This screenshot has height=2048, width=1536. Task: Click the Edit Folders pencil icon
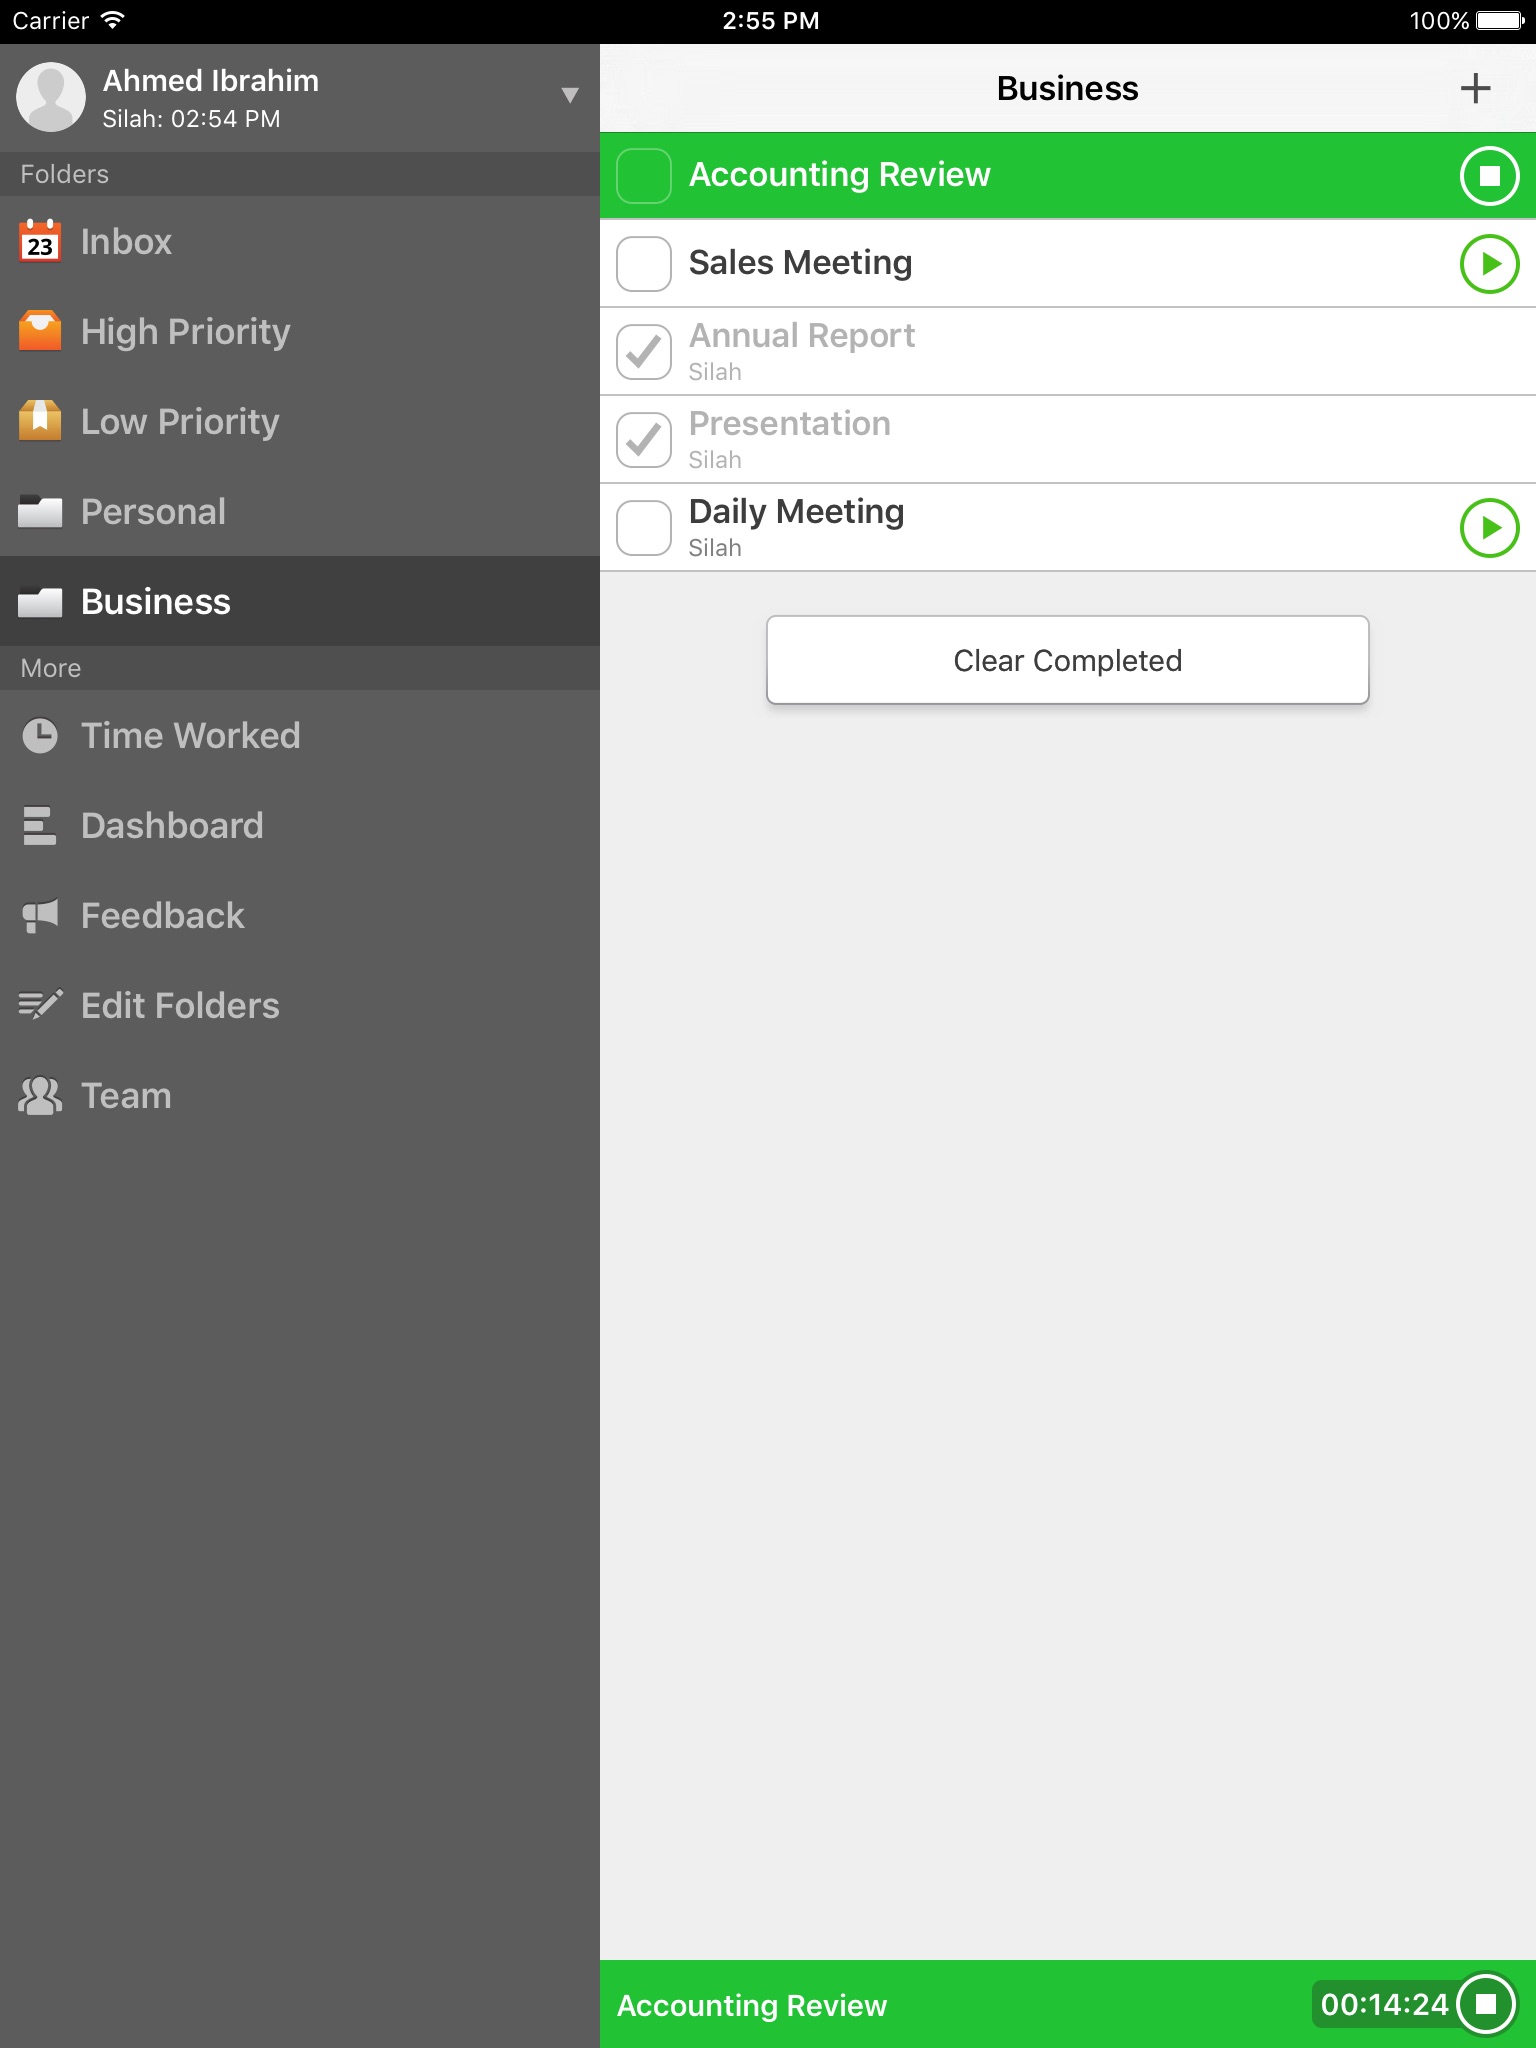40,1005
